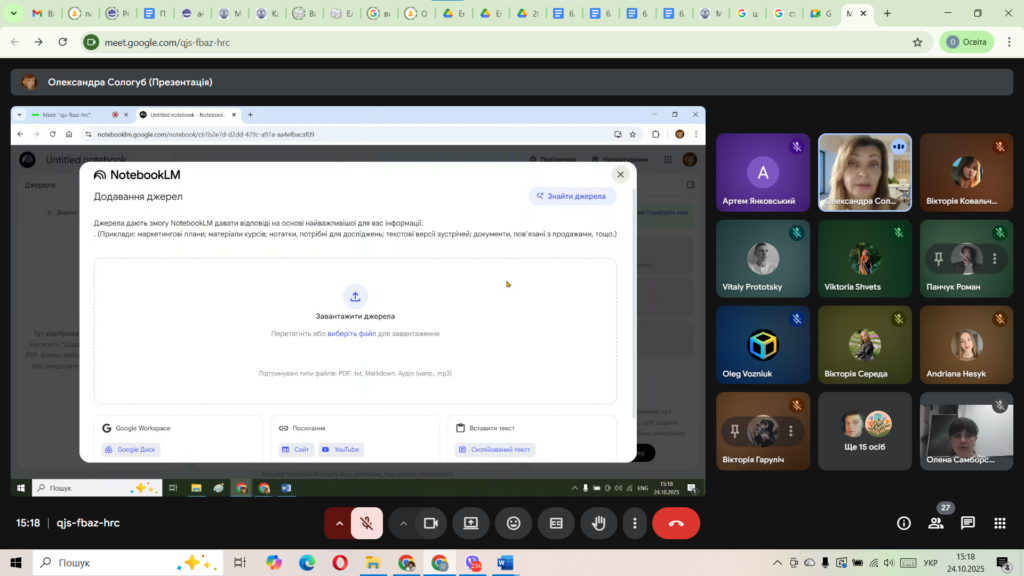Viewport: 1024px width, 576px height.
Task: Open the meeting details info icon
Action: tap(904, 523)
